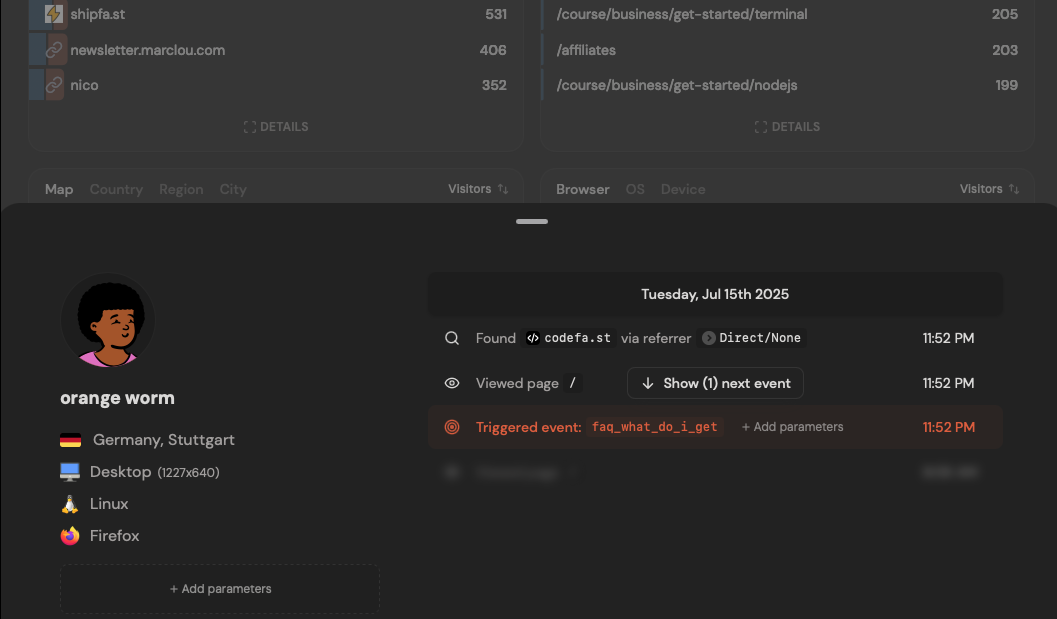Image resolution: width=1057 pixels, height=619 pixels.
Task: Click the Germany flag icon
Action: click(x=68, y=439)
